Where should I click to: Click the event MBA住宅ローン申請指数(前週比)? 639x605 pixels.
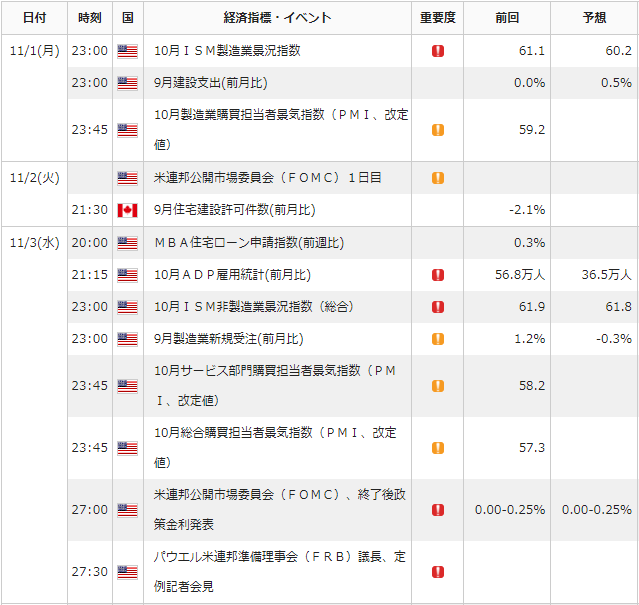(249, 243)
